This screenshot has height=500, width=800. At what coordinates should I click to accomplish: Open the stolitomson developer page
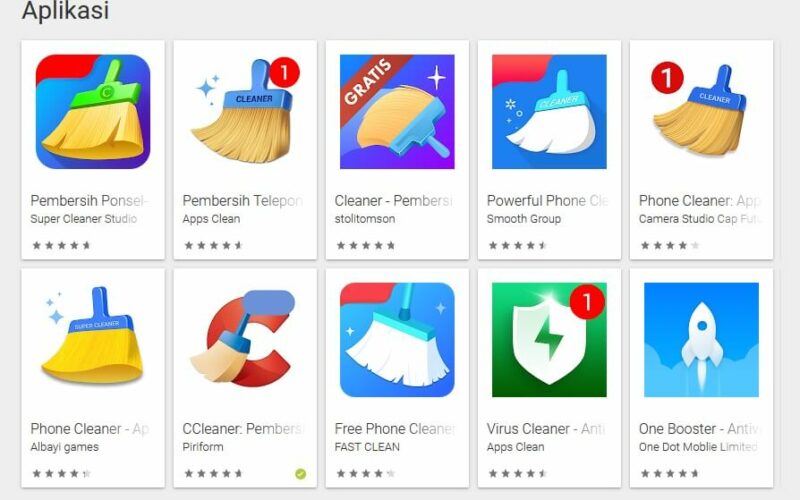pos(365,219)
